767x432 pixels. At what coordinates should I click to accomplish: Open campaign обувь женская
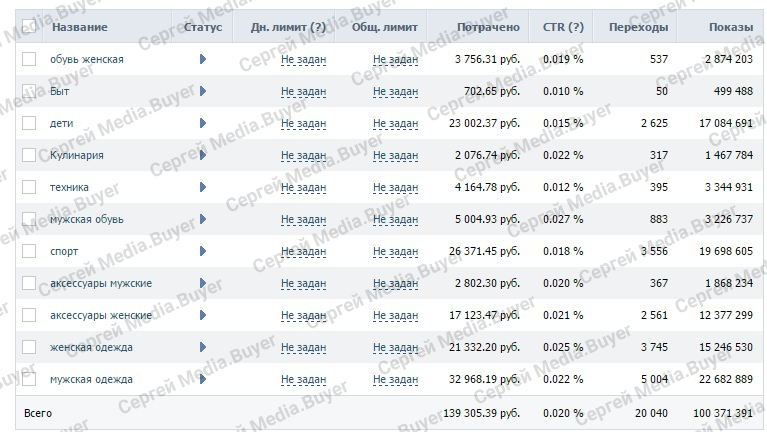pyautogui.click(x=87, y=59)
